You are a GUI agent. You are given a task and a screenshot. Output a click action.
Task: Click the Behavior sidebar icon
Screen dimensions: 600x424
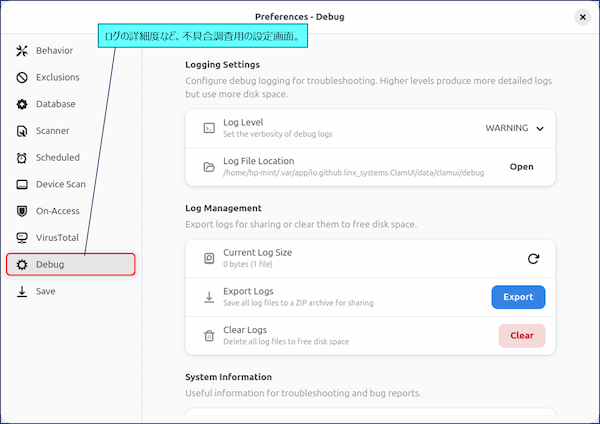point(22,51)
